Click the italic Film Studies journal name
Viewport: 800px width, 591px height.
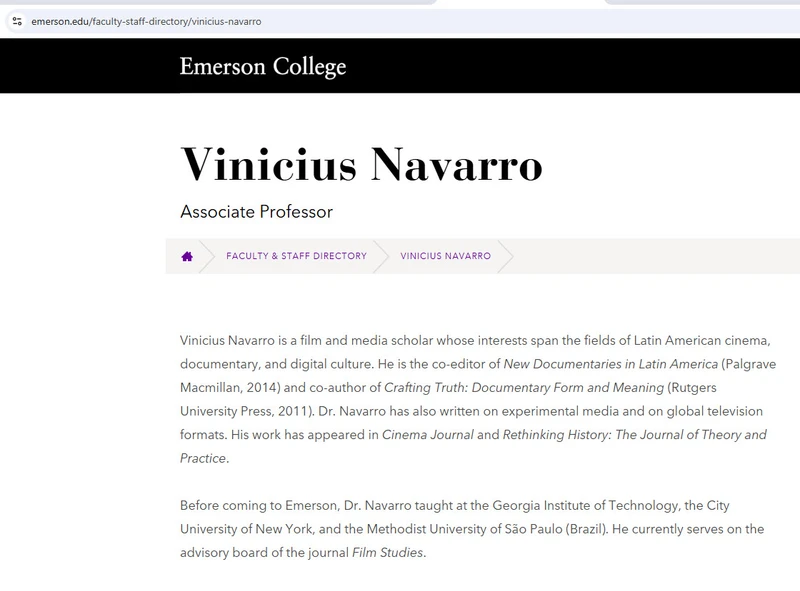tap(387, 552)
